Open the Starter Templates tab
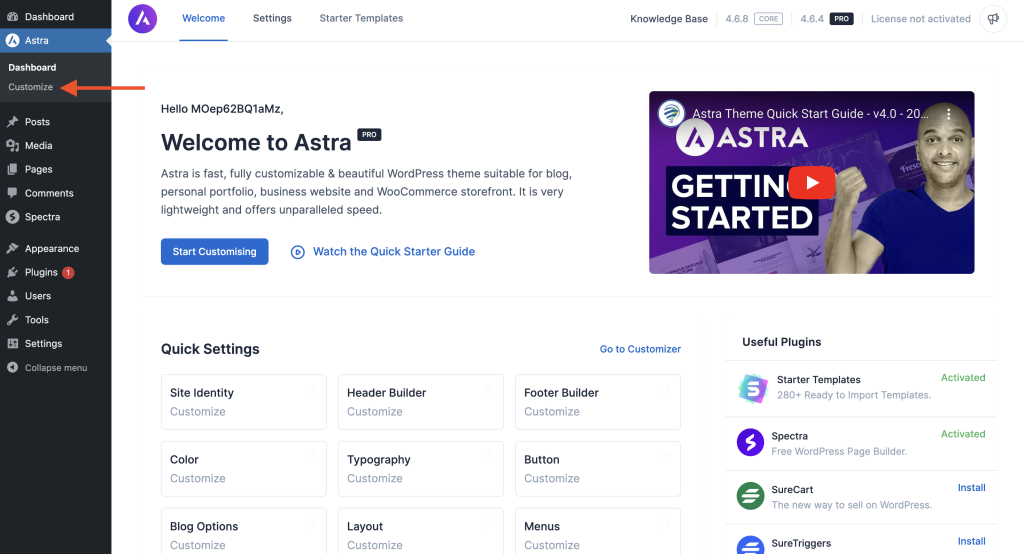 [x=361, y=18]
